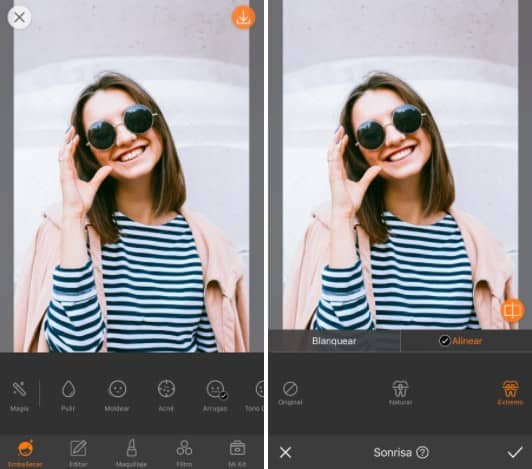532x469 pixels.
Task: Select the partly visible Tono skin tone tool
Action: tap(256, 395)
